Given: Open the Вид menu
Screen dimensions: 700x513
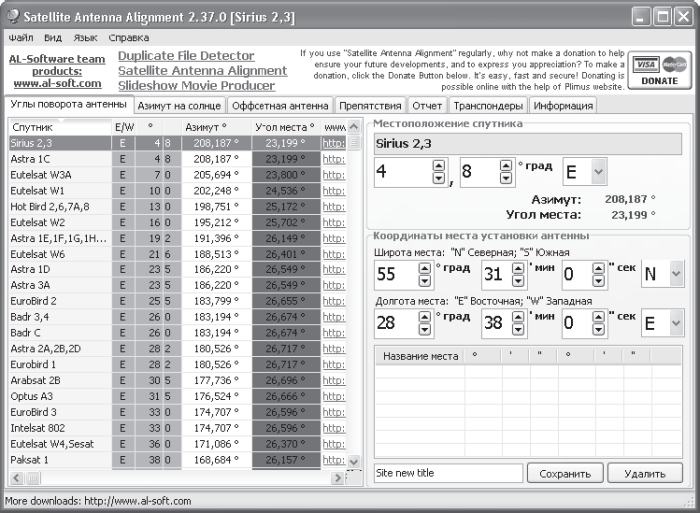Looking at the screenshot, I should click(x=53, y=38).
